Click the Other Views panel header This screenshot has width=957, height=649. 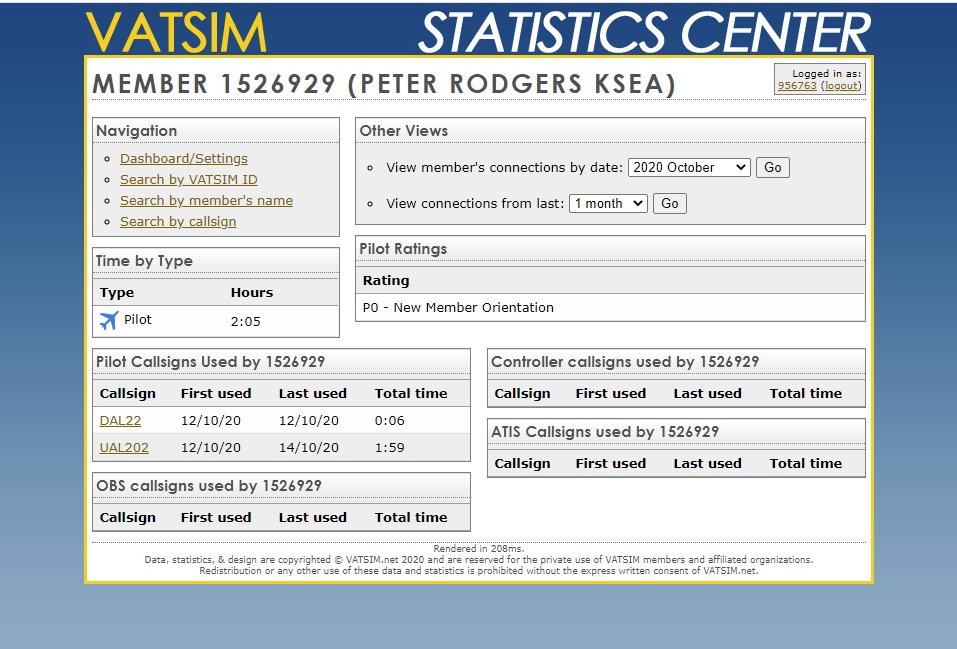pyautogui.click(x=404, y=131)
